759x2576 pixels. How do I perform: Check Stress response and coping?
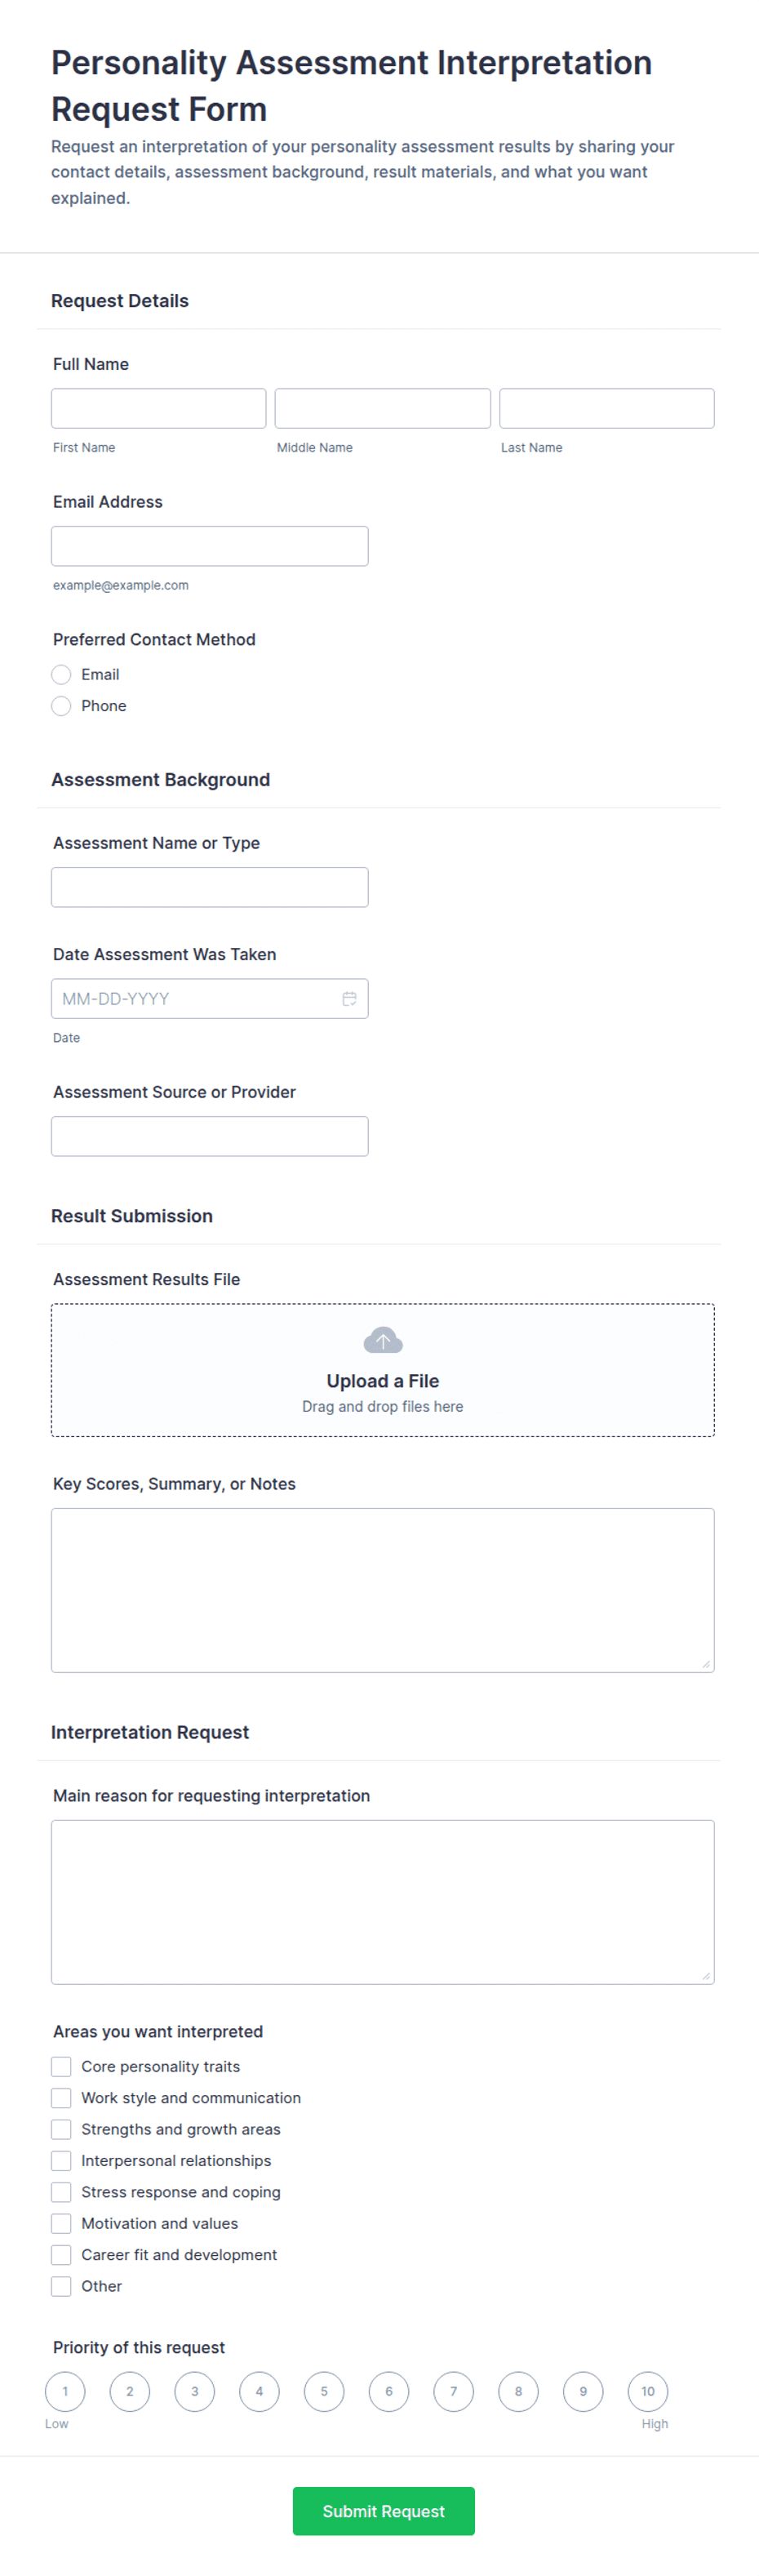coord(61,2192)
